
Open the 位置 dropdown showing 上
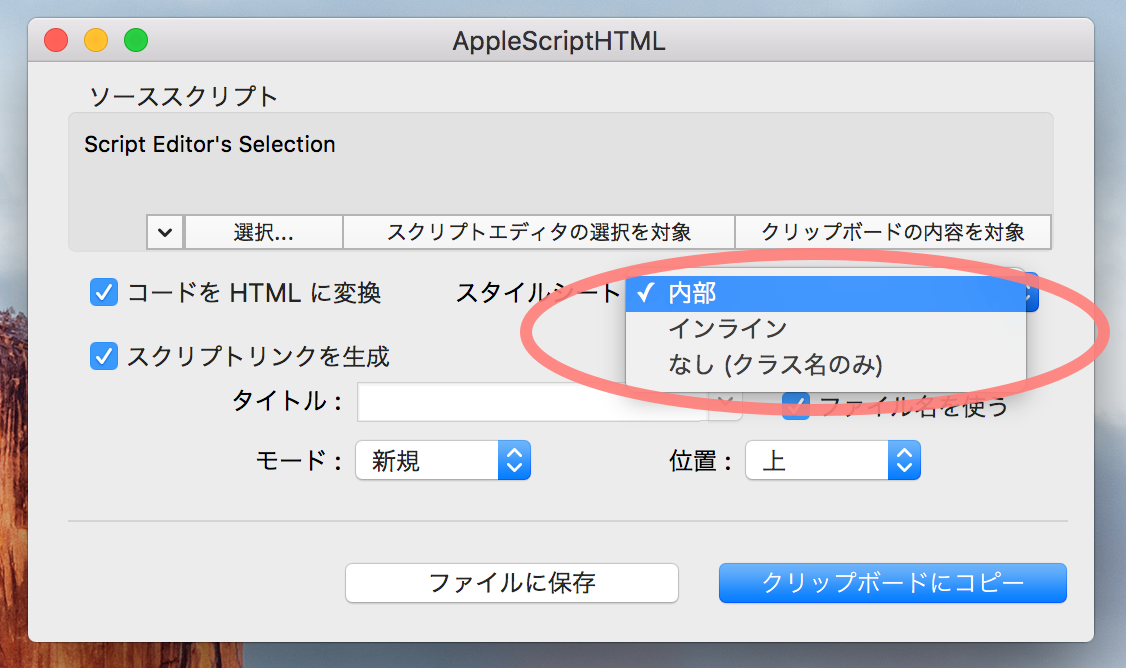coord(833,460)
